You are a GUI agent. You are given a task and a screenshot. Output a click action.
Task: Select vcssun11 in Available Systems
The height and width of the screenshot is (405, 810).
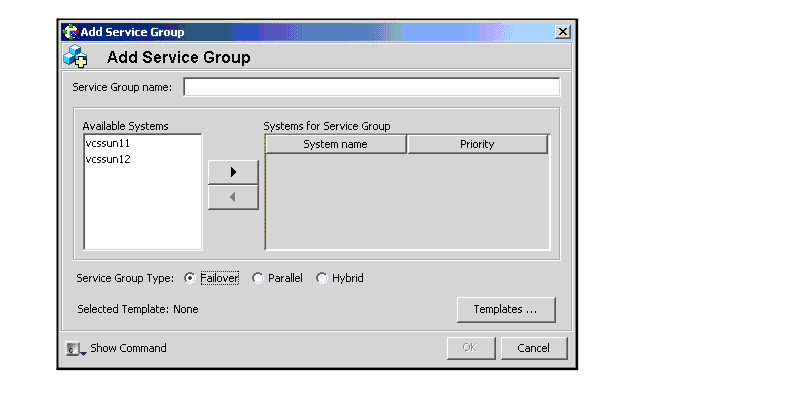tap(108, 144)
